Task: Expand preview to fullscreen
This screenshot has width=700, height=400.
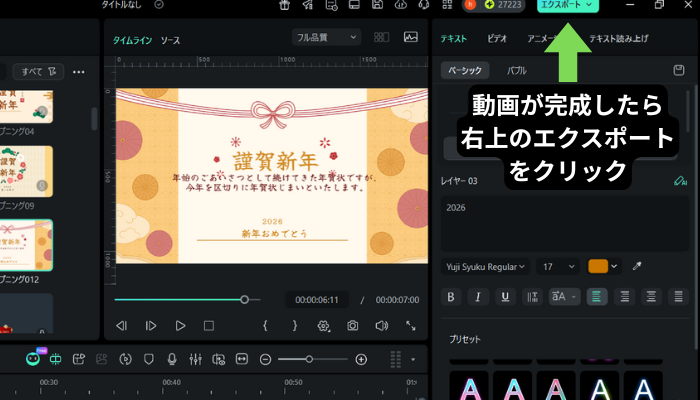Action: pos(411,326)
